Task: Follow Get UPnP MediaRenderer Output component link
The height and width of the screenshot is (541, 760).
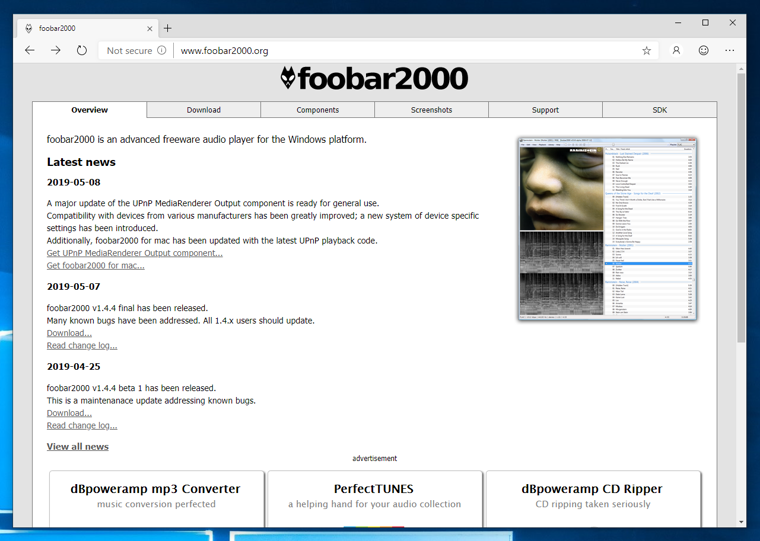Action: pyautogui.click(x=135, y=253)
